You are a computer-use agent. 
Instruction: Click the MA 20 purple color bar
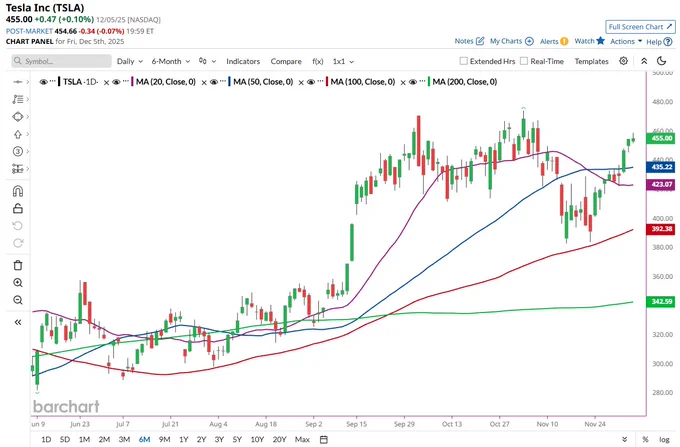pos(132,82)
